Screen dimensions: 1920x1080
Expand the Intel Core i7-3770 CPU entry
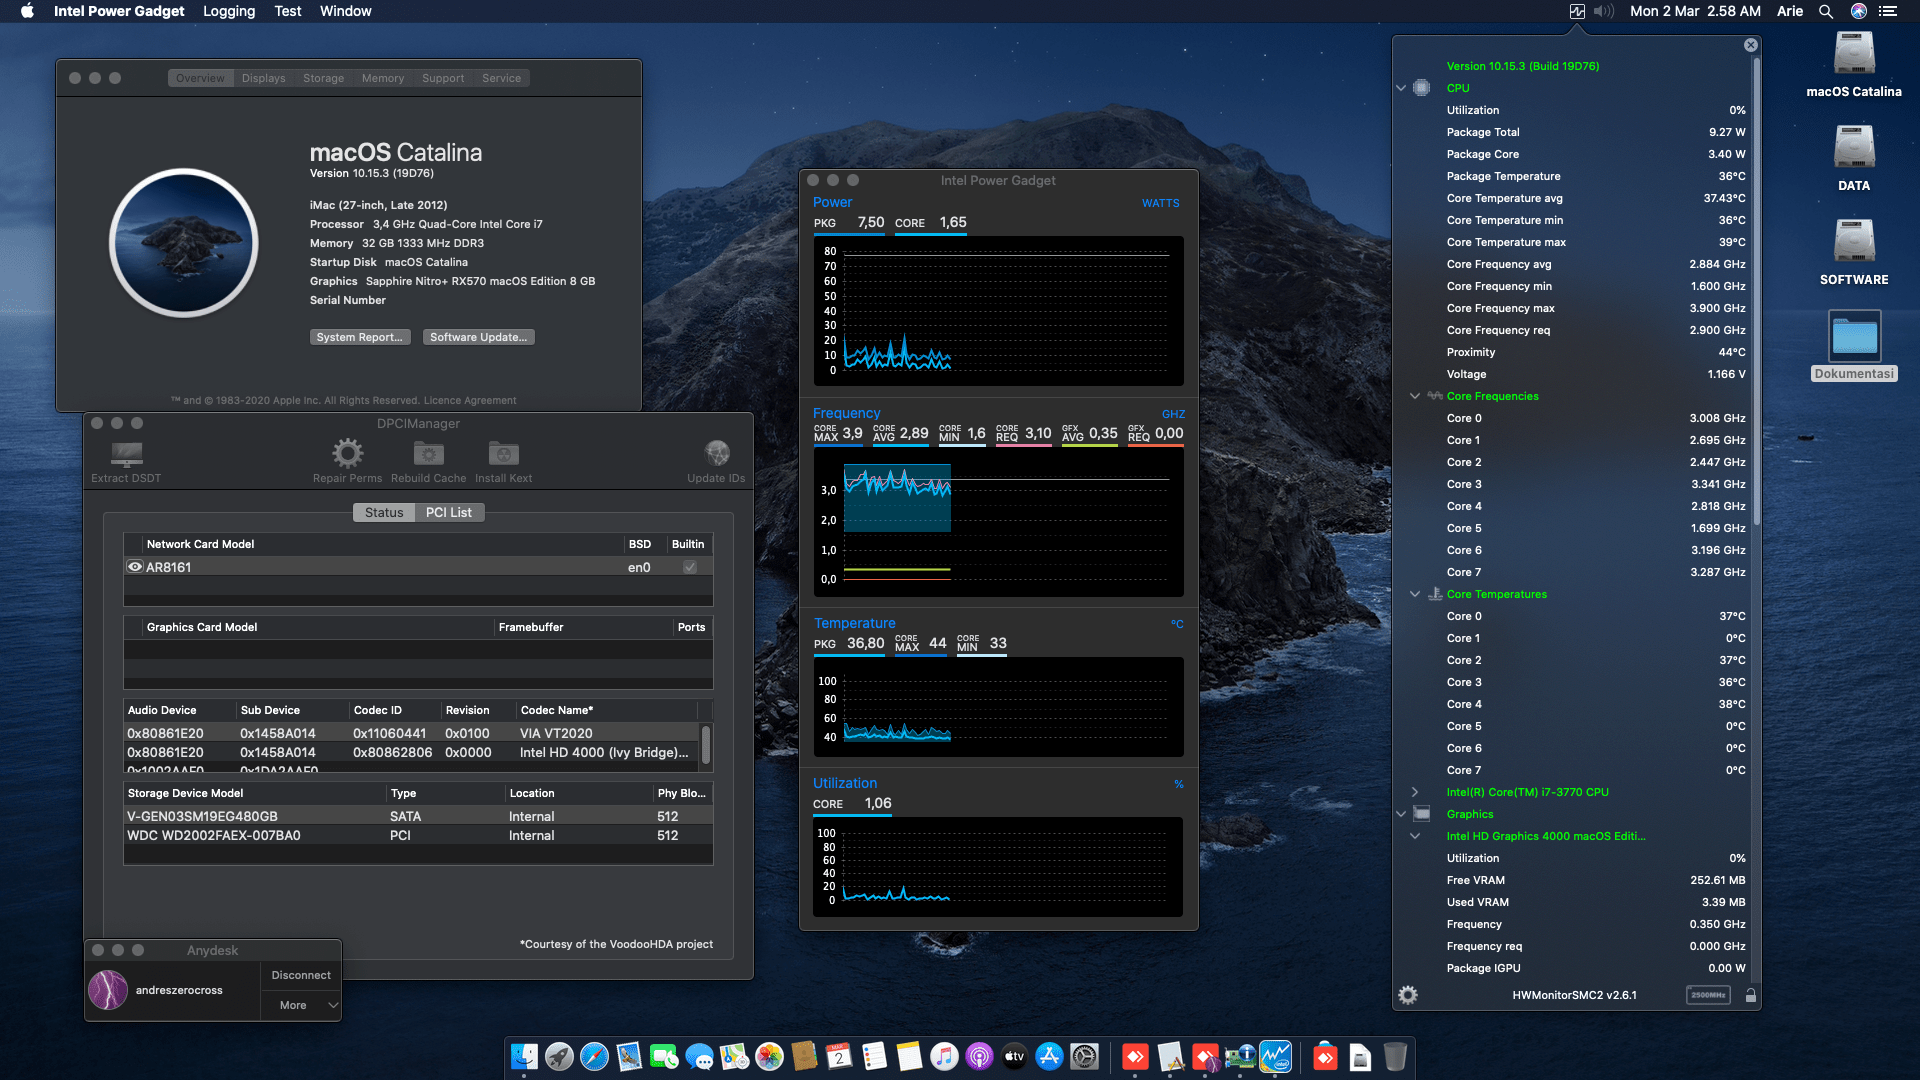click(x=1414, y=791)
